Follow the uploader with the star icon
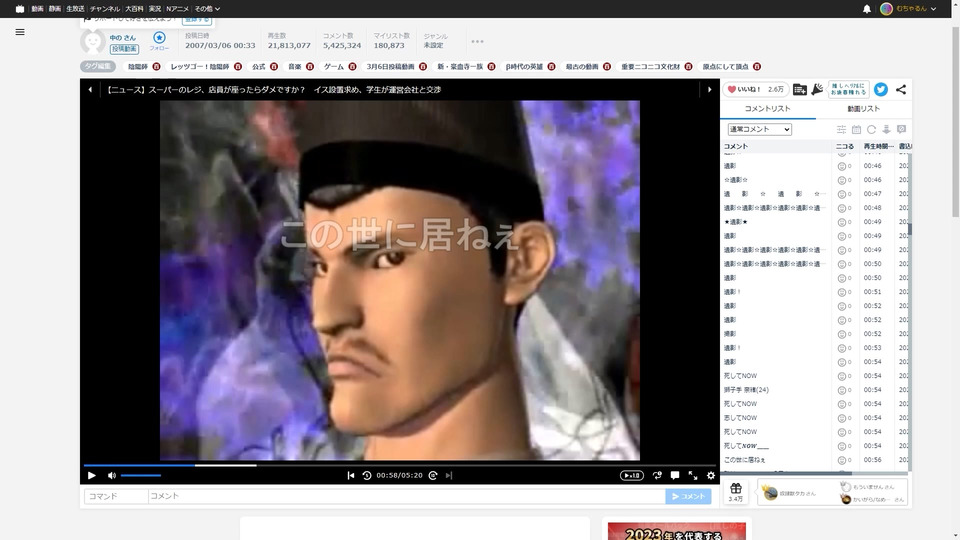960x540 pixels. coord(159,40)
